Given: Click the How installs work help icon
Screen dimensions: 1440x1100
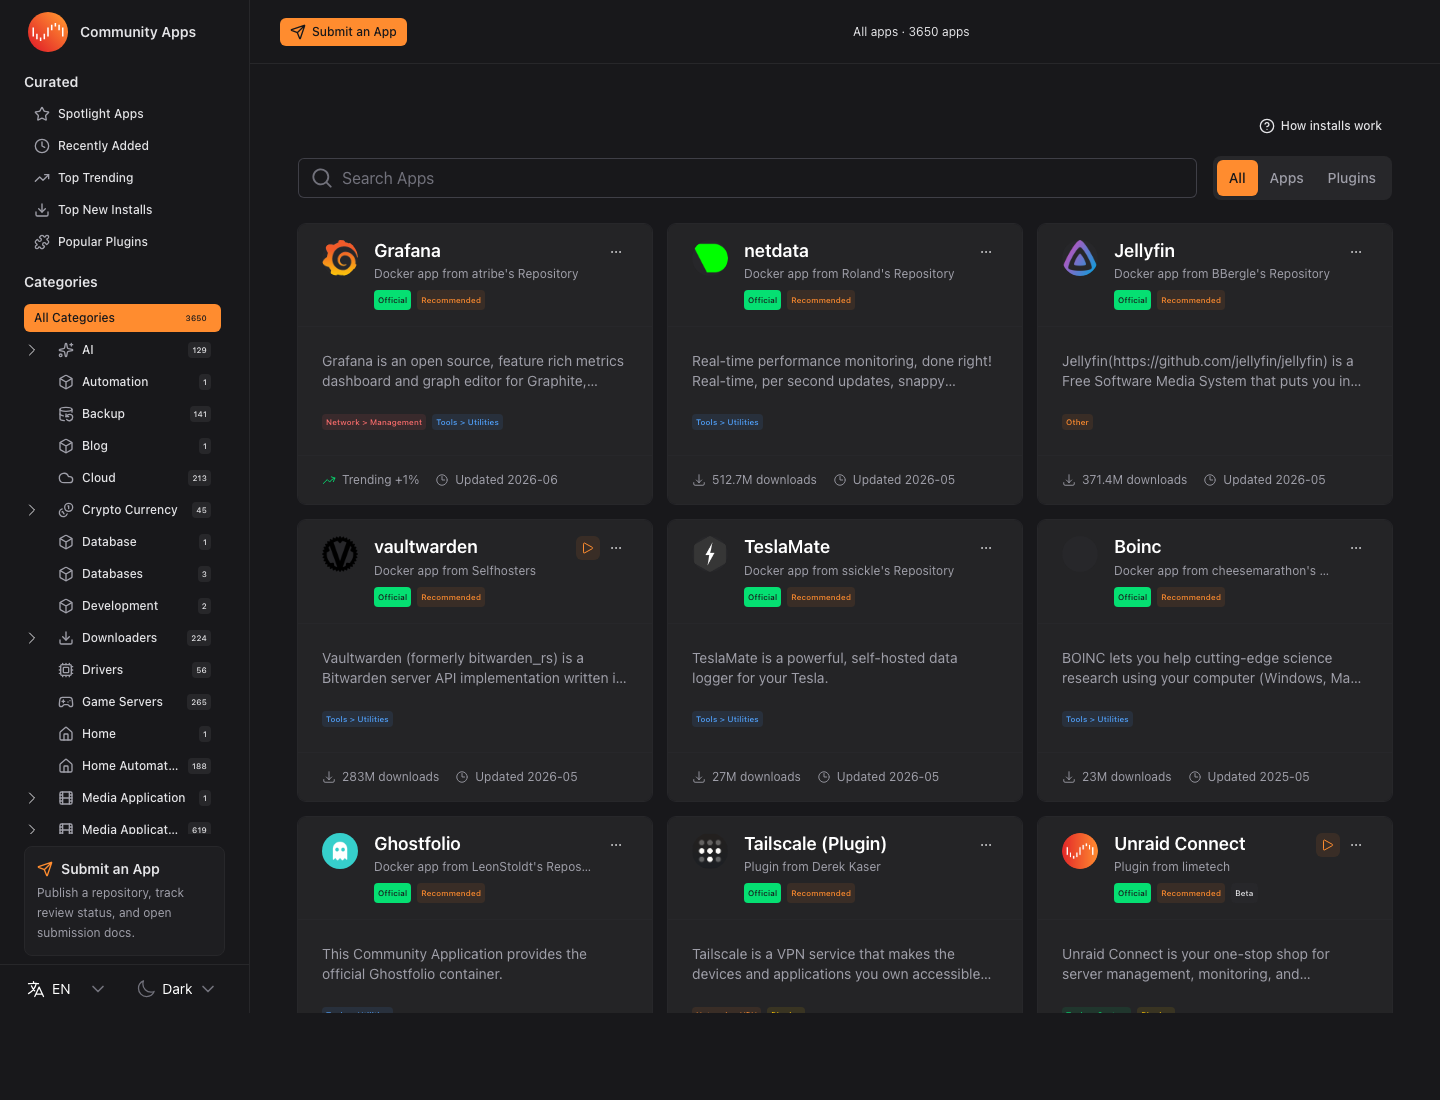Looking at the screenshot, I should (x=1267, y=126).
